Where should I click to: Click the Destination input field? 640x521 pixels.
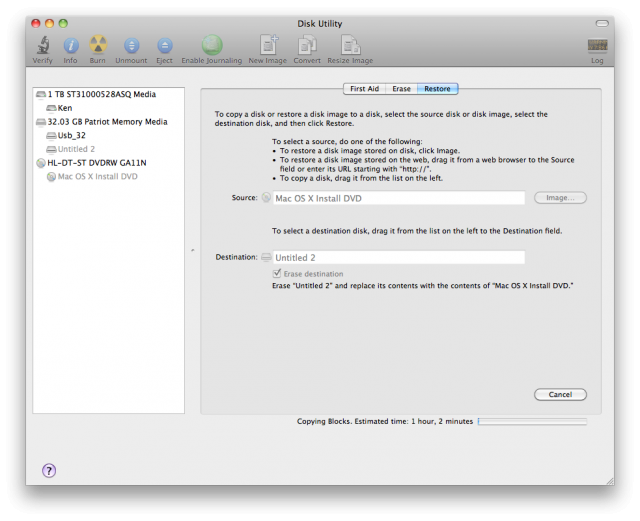pos(398,257)
